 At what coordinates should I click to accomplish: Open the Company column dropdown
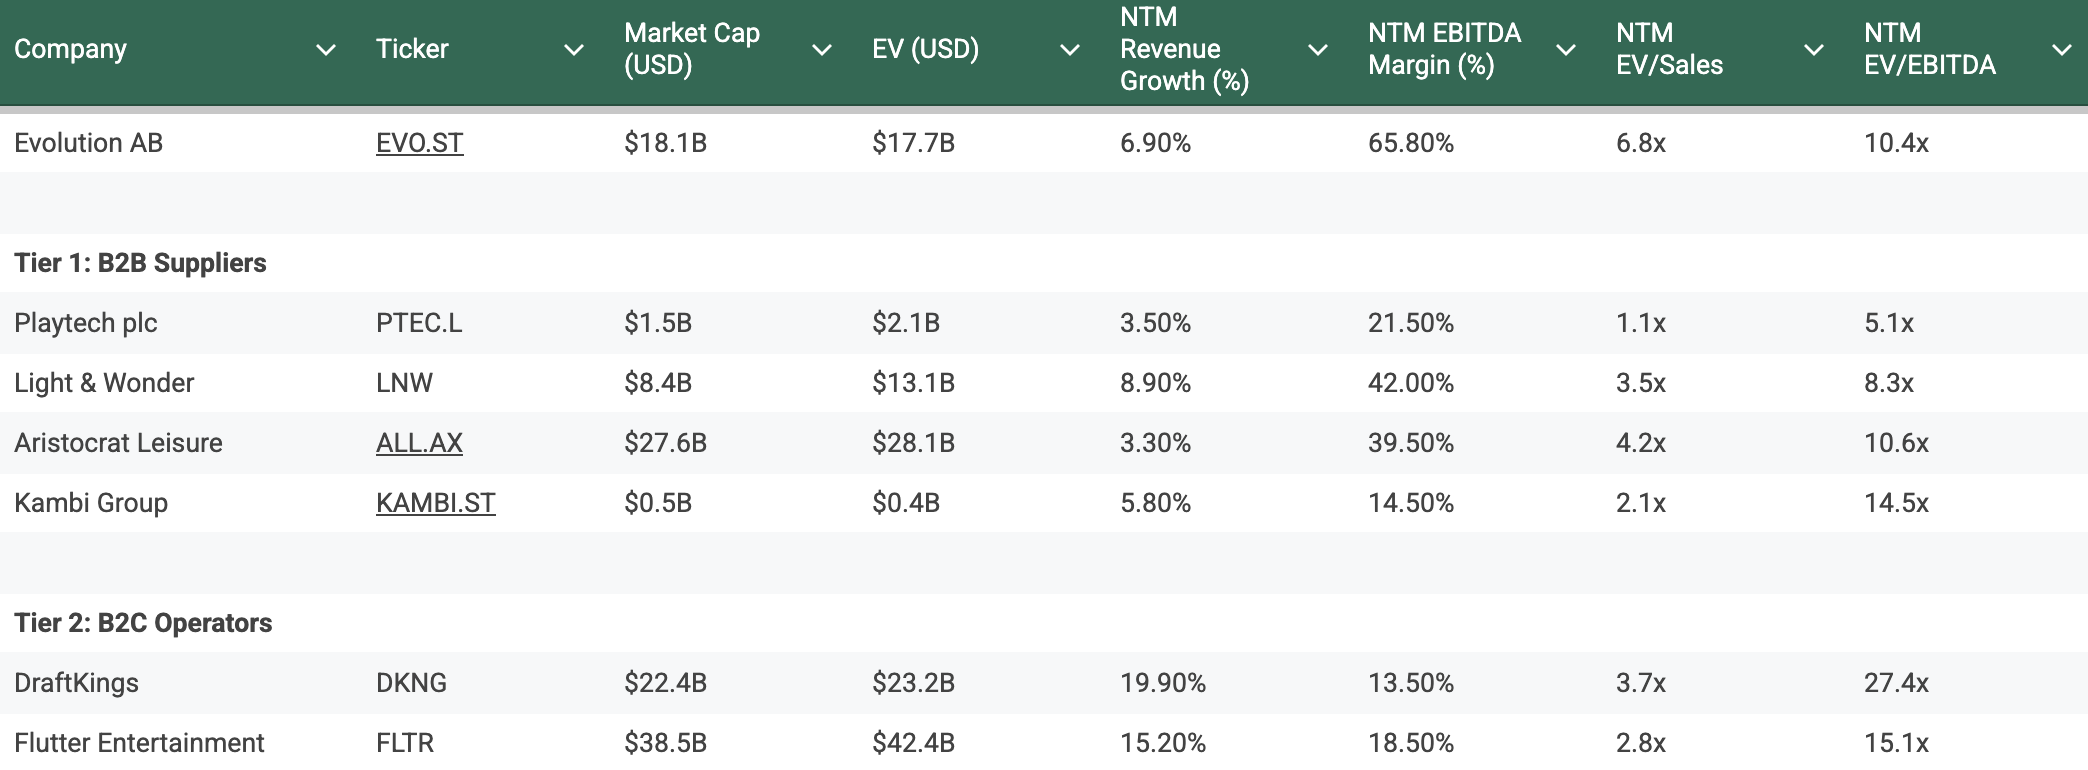pyautogui.click(x=326, y=50)
